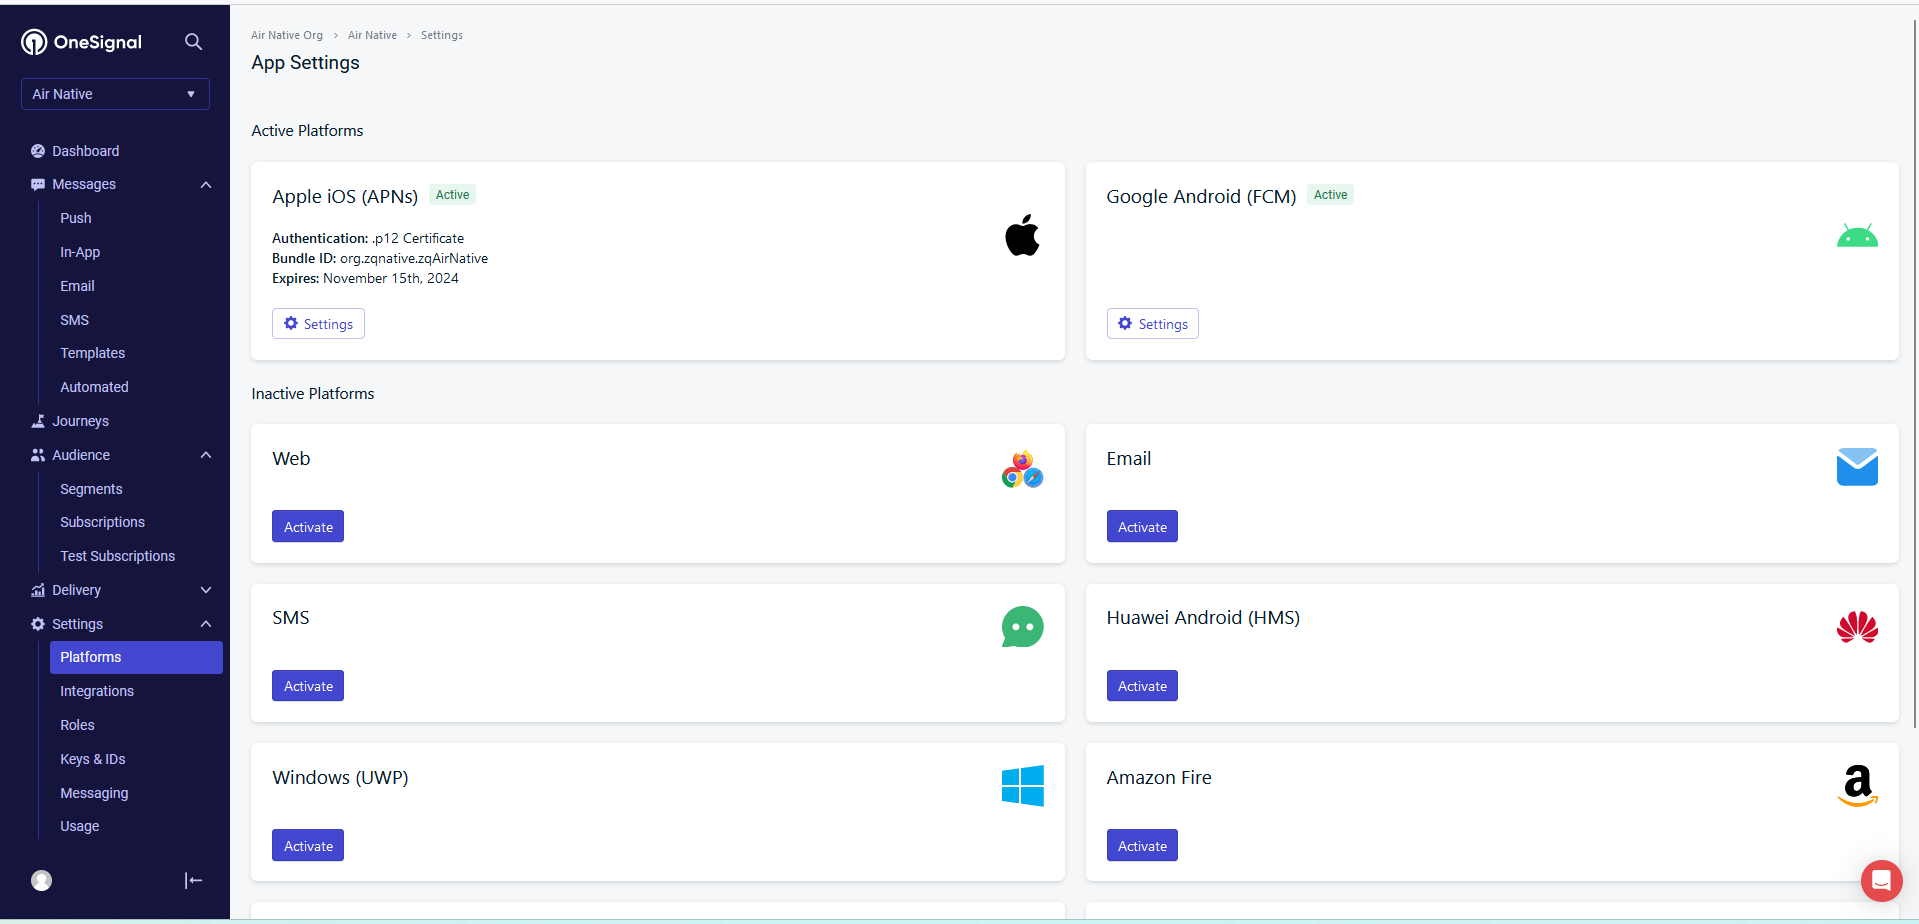The height and width of the screenshot is (924, 1919).
Task: Collapse the Settings section chevron
Action: [206, 624]
